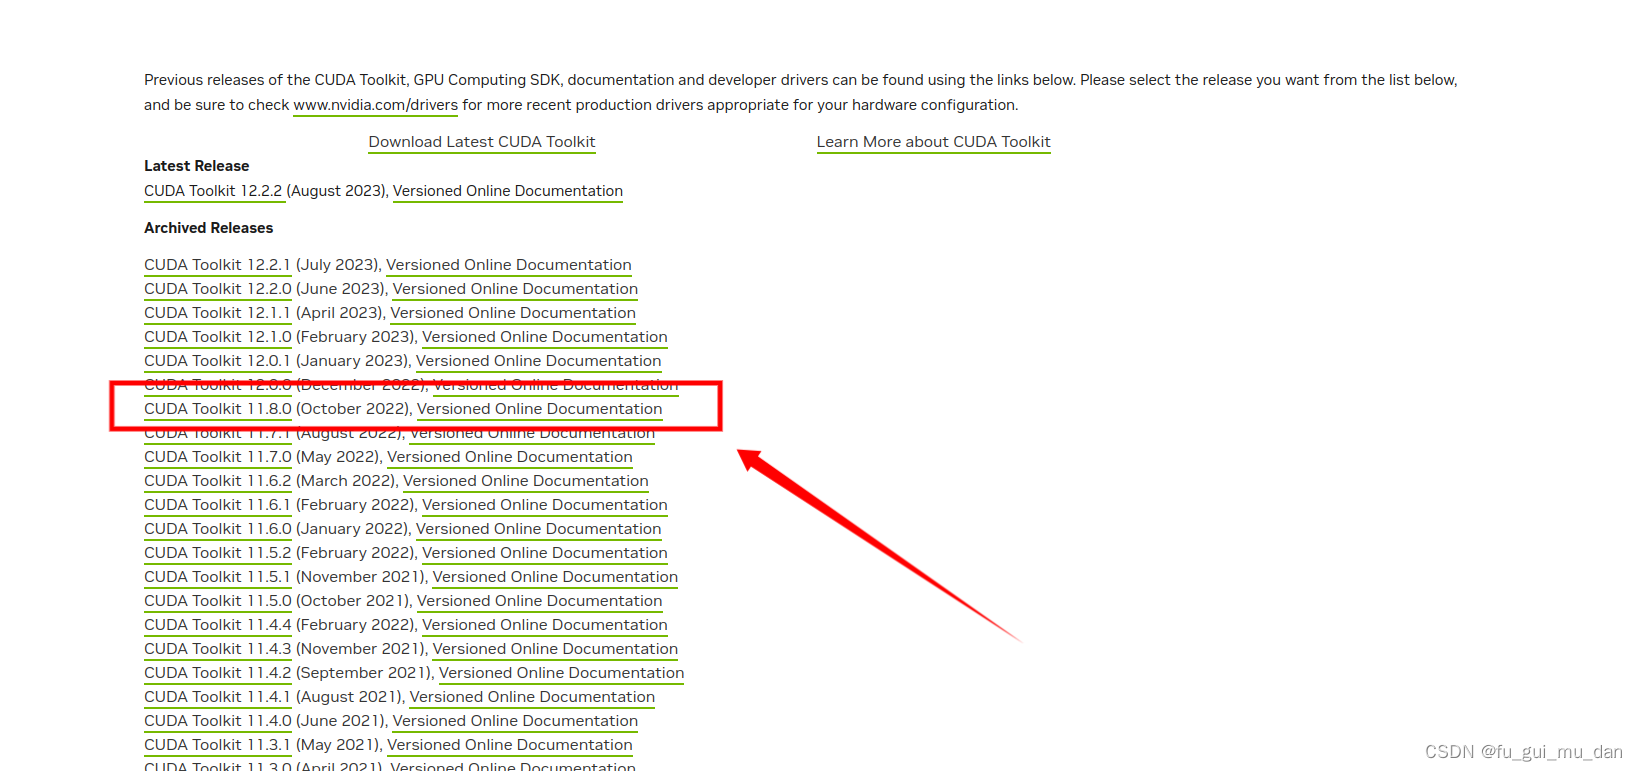Open Versioned Online Documentation for 11.8.0
1637x771 pixels.
(x=540, y=409)
